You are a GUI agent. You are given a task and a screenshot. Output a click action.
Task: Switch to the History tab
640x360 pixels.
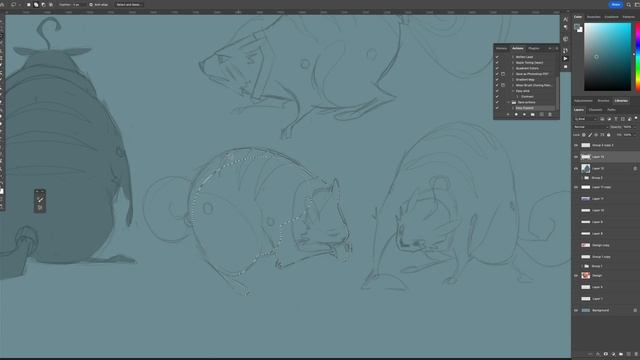coord(501,48)
